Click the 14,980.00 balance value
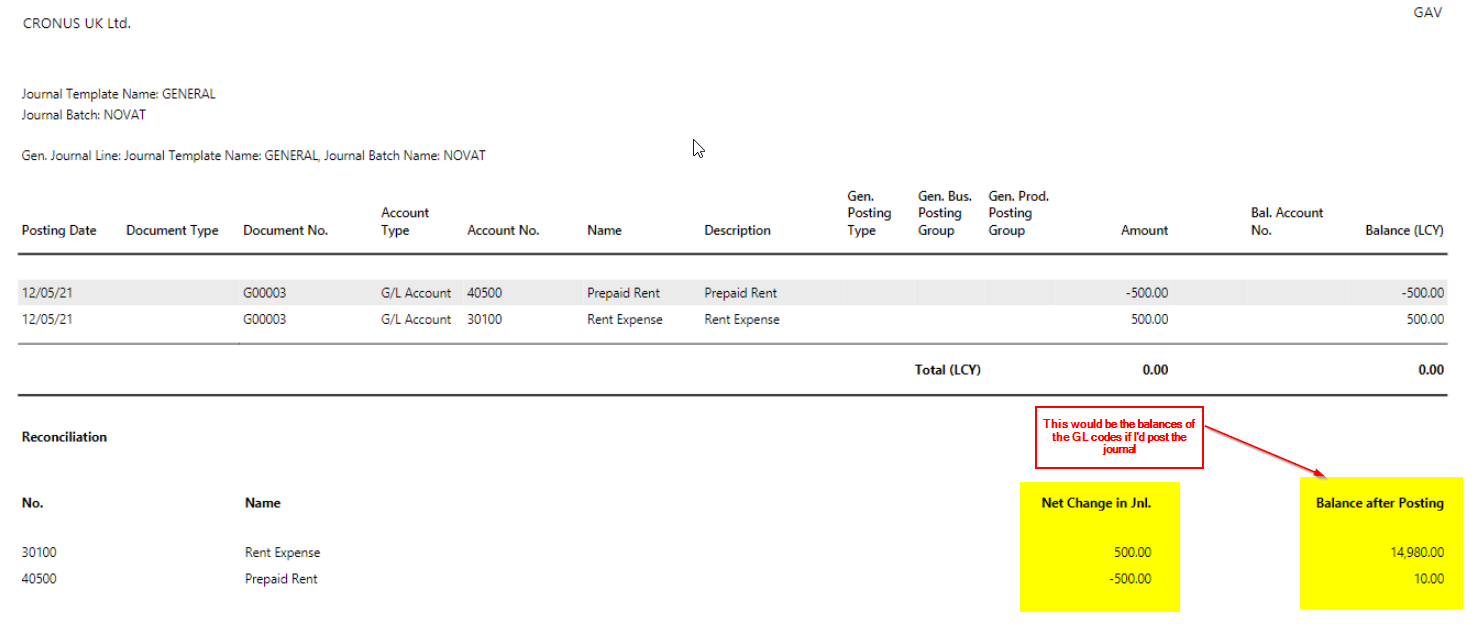The image size is (1484, 635). pos(1421,551)
